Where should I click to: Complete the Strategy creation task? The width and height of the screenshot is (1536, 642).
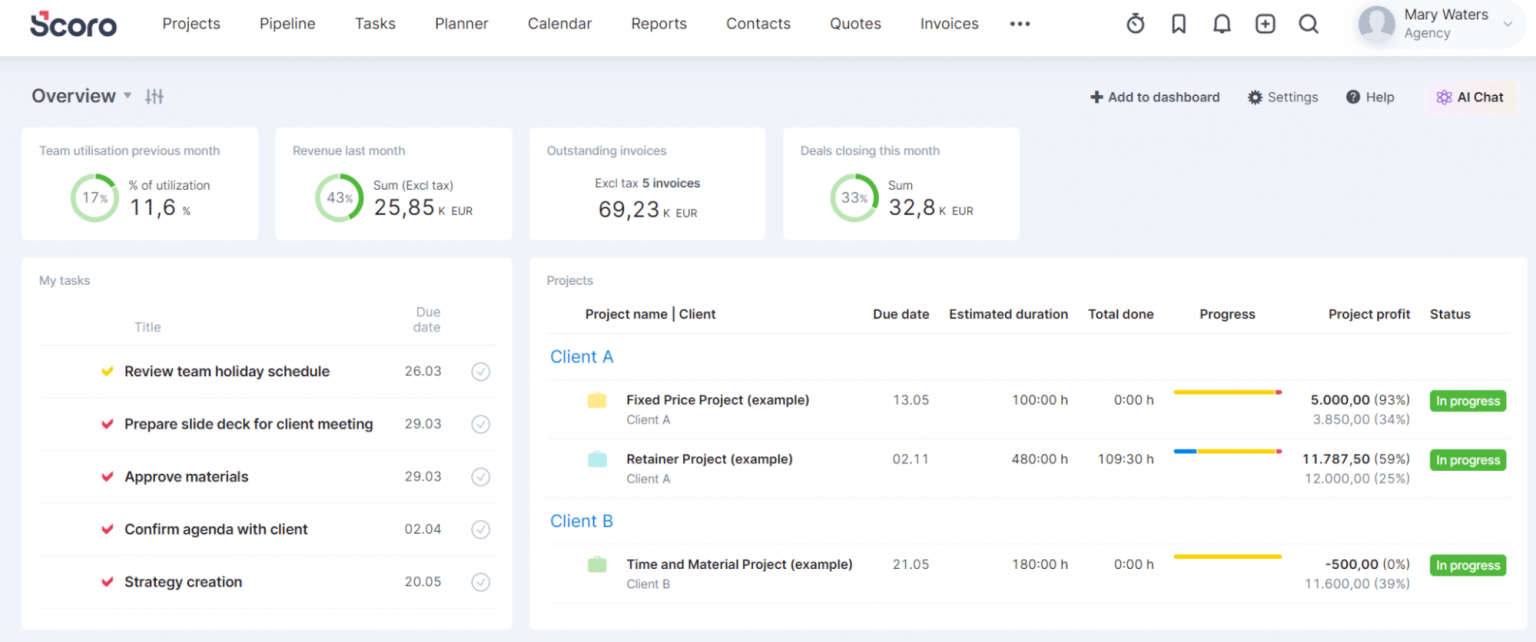[480, 581]
